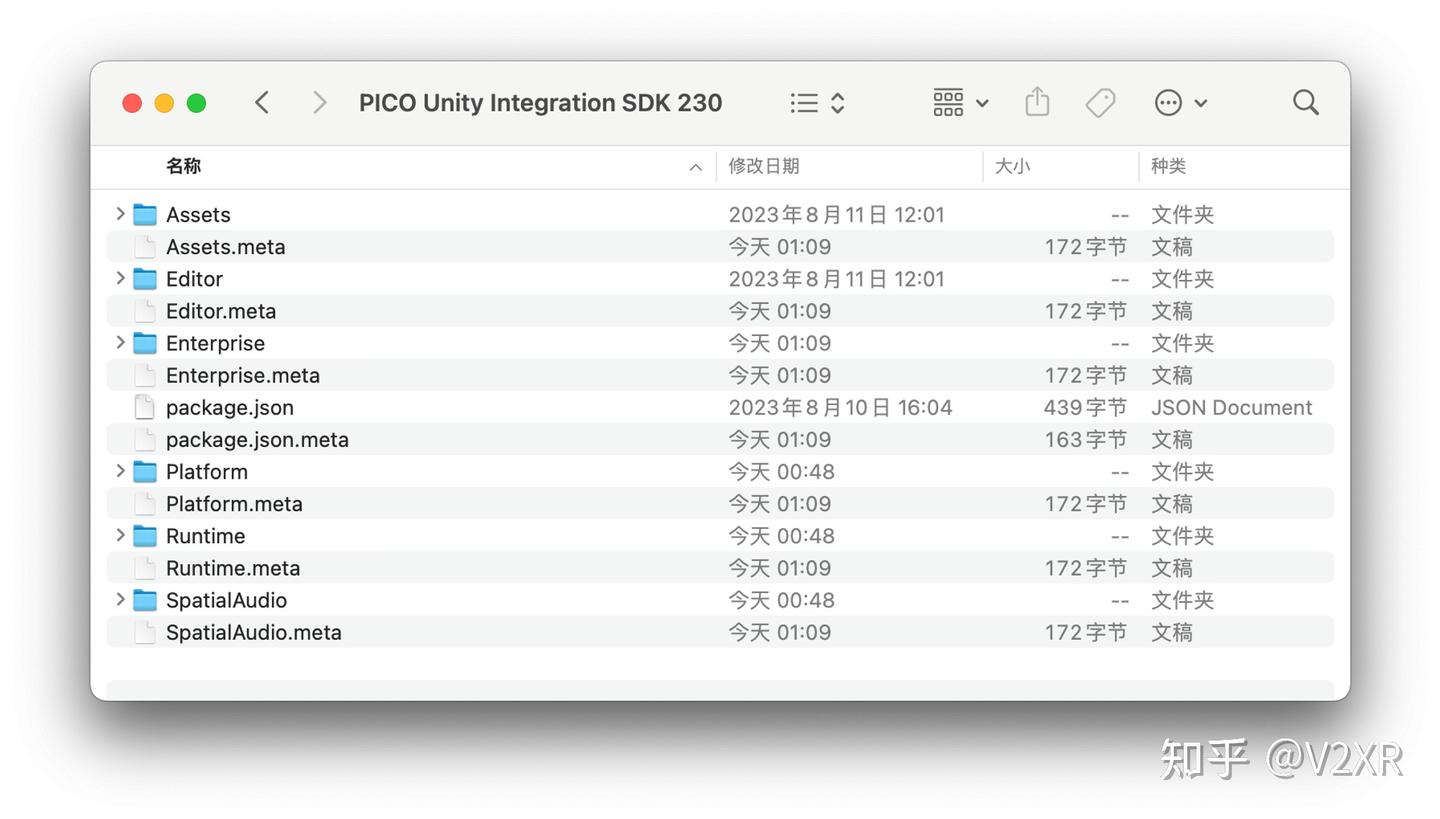Screen dimensions: 1440x819
Task: Select the Platform folder icon
Action: [145, 471]
